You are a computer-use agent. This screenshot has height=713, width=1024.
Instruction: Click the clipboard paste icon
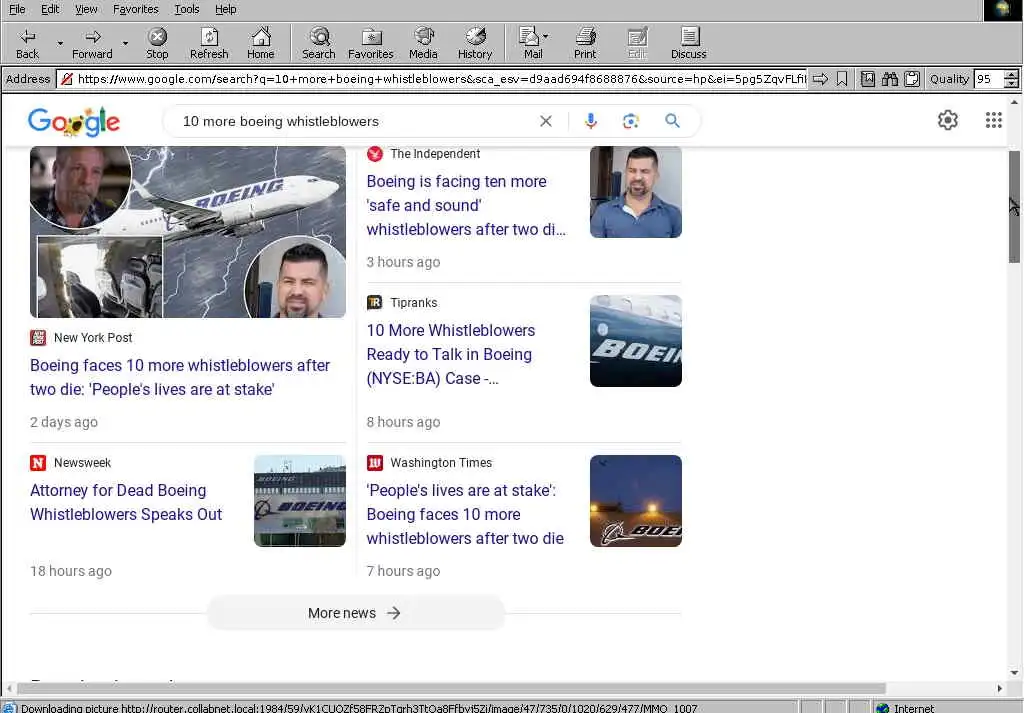click(912, 79)
